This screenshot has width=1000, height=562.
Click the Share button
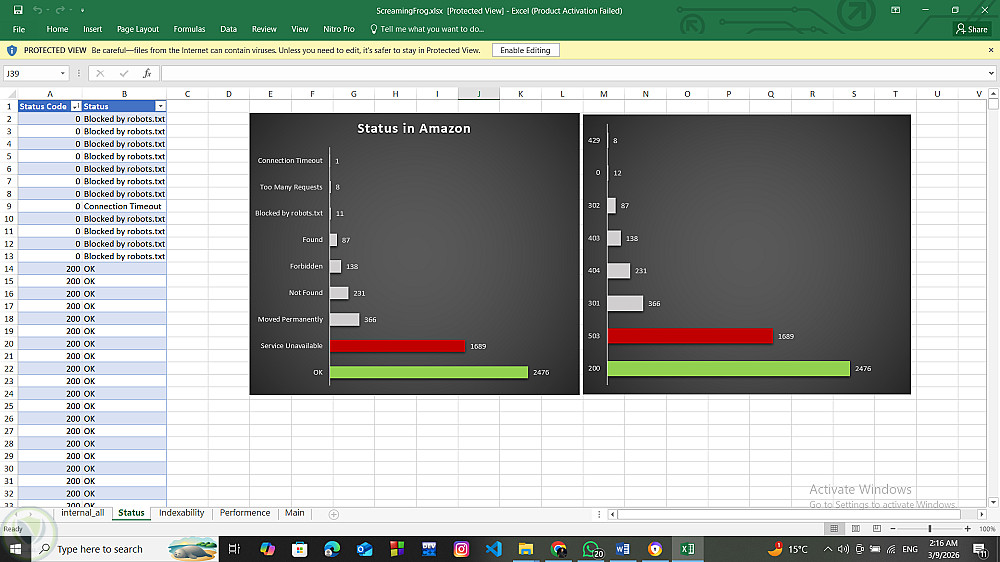pos(972,29)
